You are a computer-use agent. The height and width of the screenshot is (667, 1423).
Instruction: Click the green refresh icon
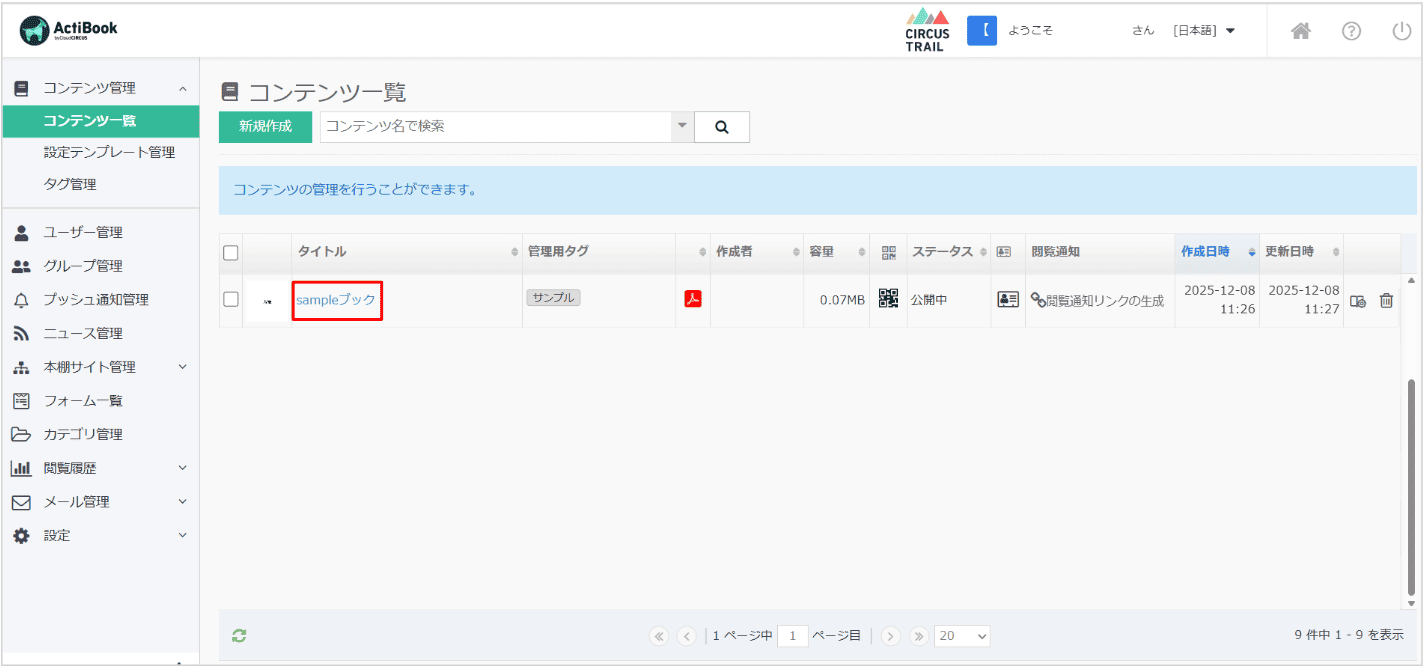pyautogui.click(x=239, y=635)
